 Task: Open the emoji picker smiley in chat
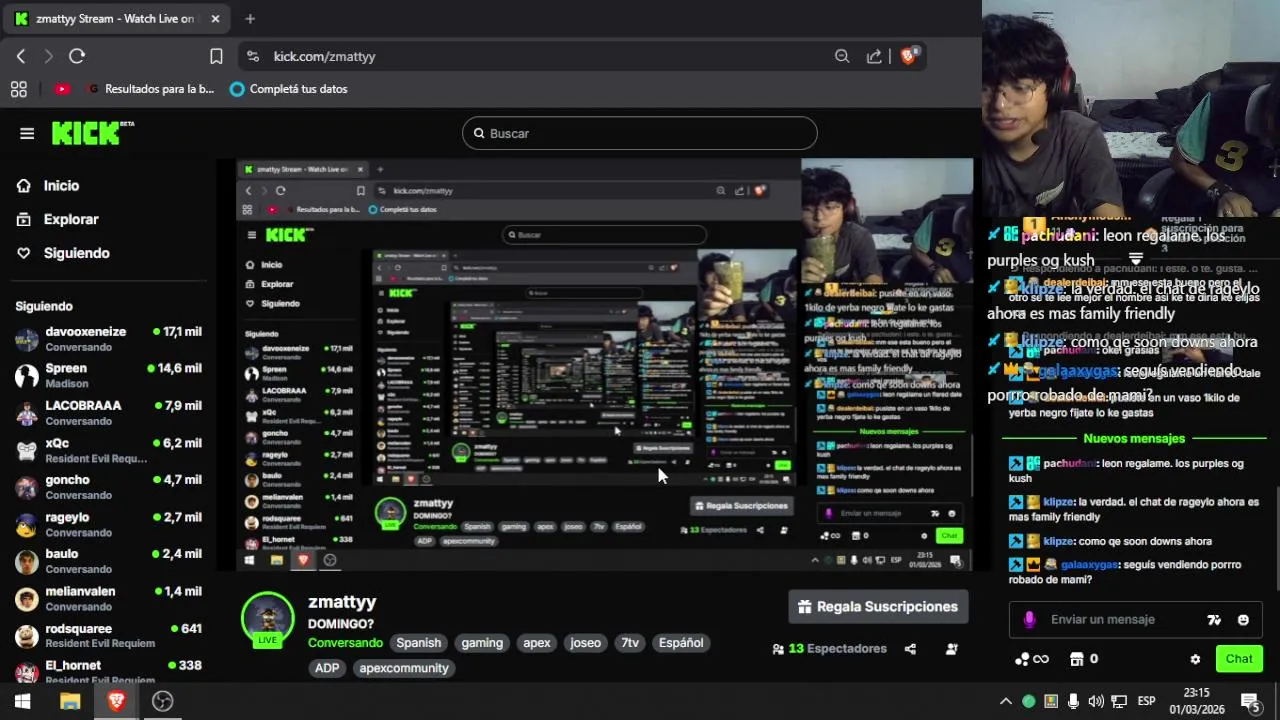(1243, 620)
